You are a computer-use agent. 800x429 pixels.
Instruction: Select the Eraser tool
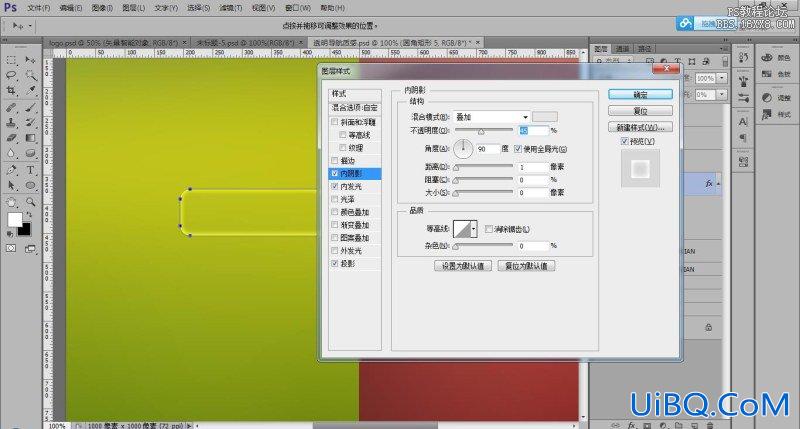(11, 138)
